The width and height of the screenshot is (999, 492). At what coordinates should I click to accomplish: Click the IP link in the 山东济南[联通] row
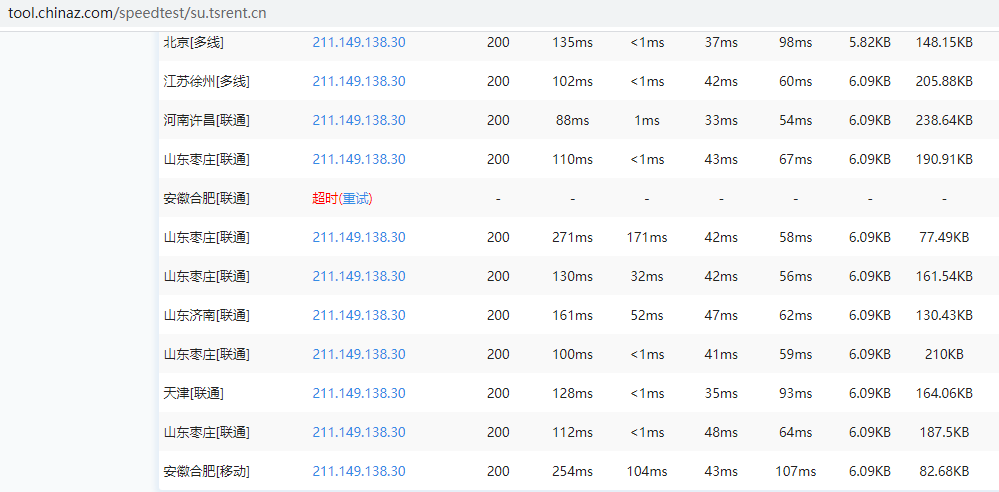pyautogui.click(x=359, y=315)
